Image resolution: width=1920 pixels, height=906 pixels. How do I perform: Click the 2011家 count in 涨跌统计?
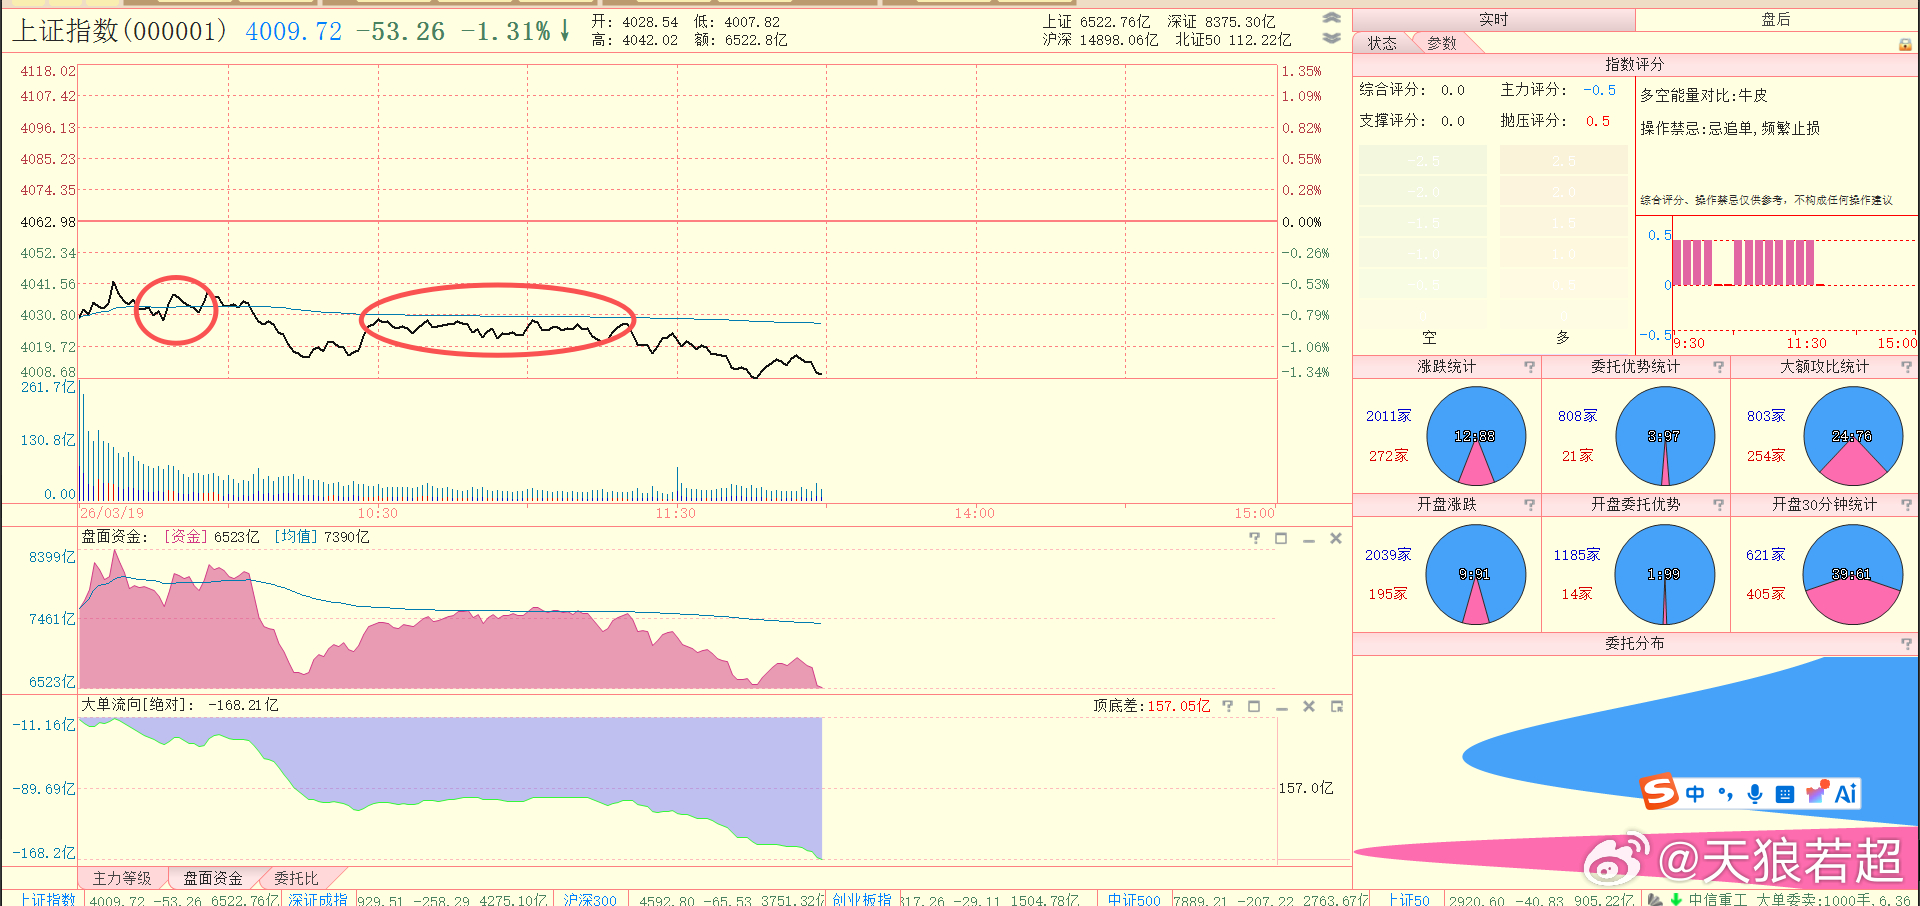[x=1389, y=416]
